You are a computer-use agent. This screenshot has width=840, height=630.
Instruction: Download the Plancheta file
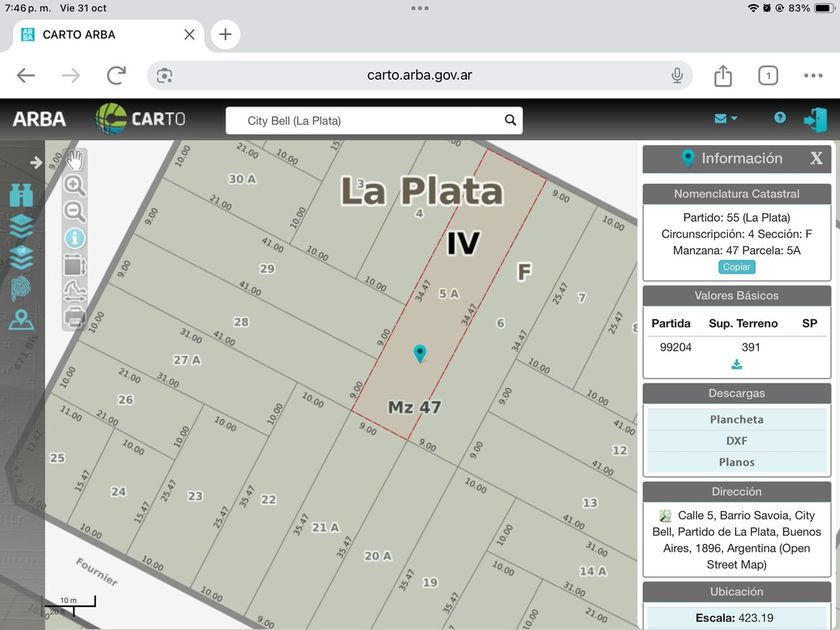[736, 420]
